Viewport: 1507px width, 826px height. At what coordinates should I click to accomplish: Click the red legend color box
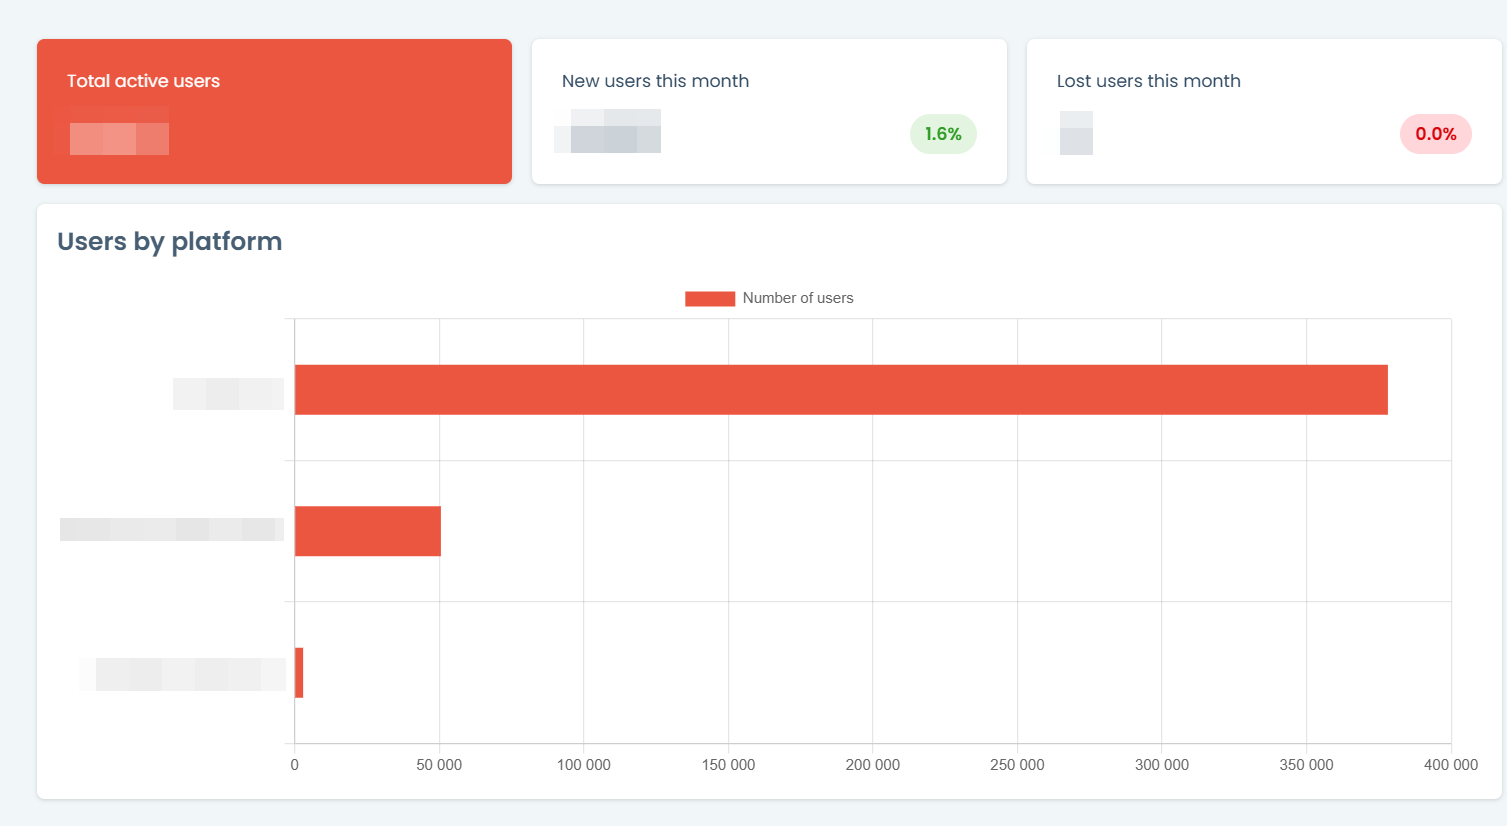coord(710,298)
